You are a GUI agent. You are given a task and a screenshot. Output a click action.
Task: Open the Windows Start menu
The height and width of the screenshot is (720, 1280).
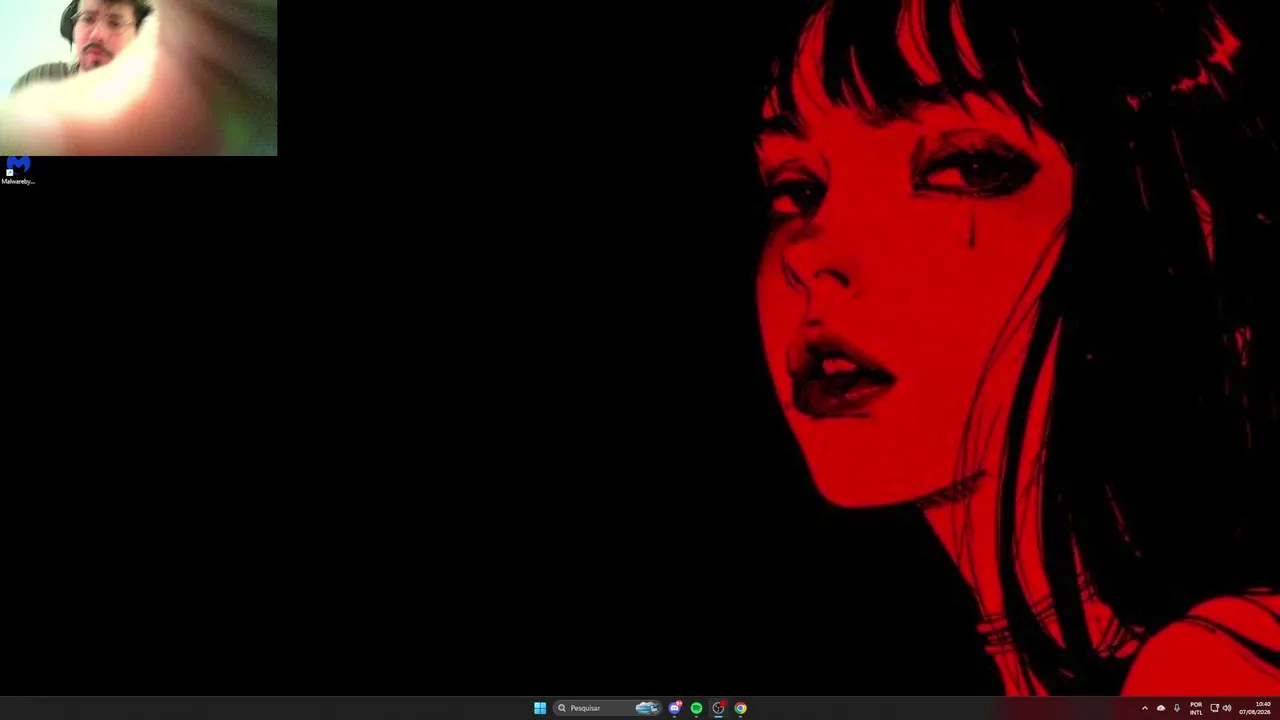click(x=540, y=708)
